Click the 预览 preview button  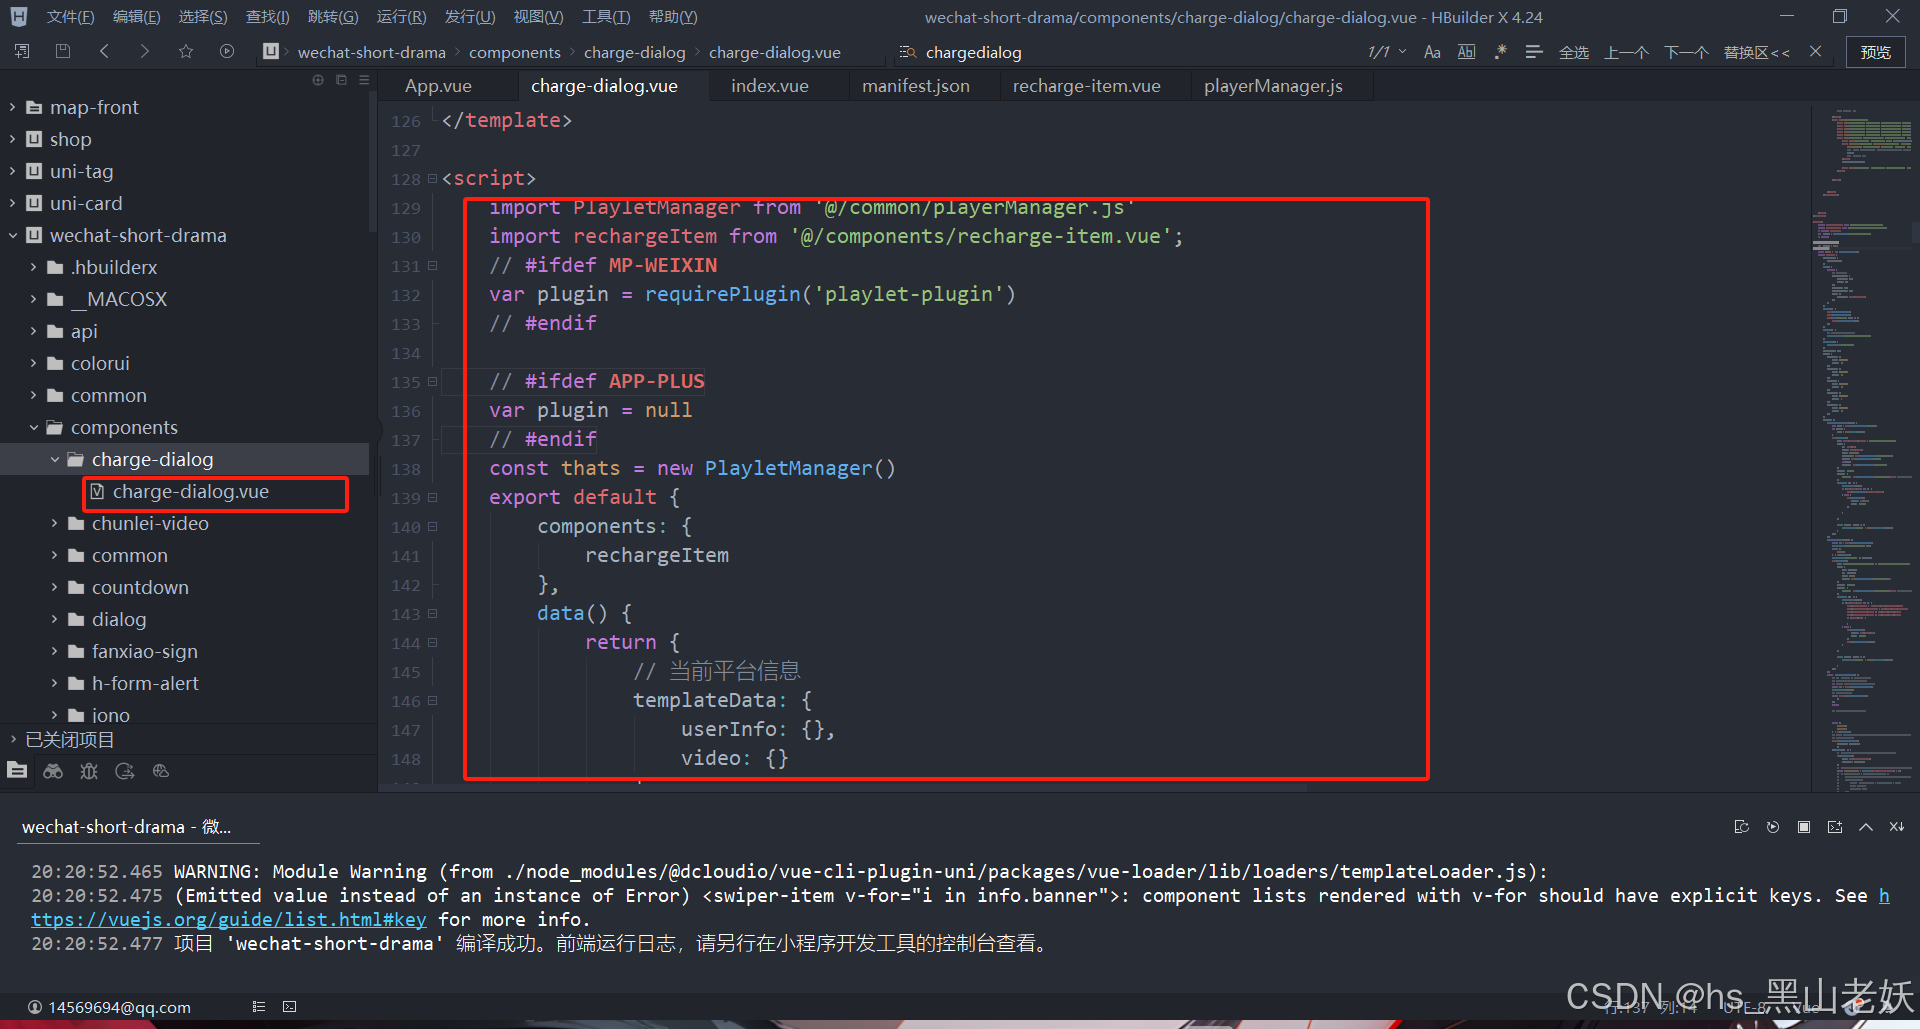point(1875,51)
